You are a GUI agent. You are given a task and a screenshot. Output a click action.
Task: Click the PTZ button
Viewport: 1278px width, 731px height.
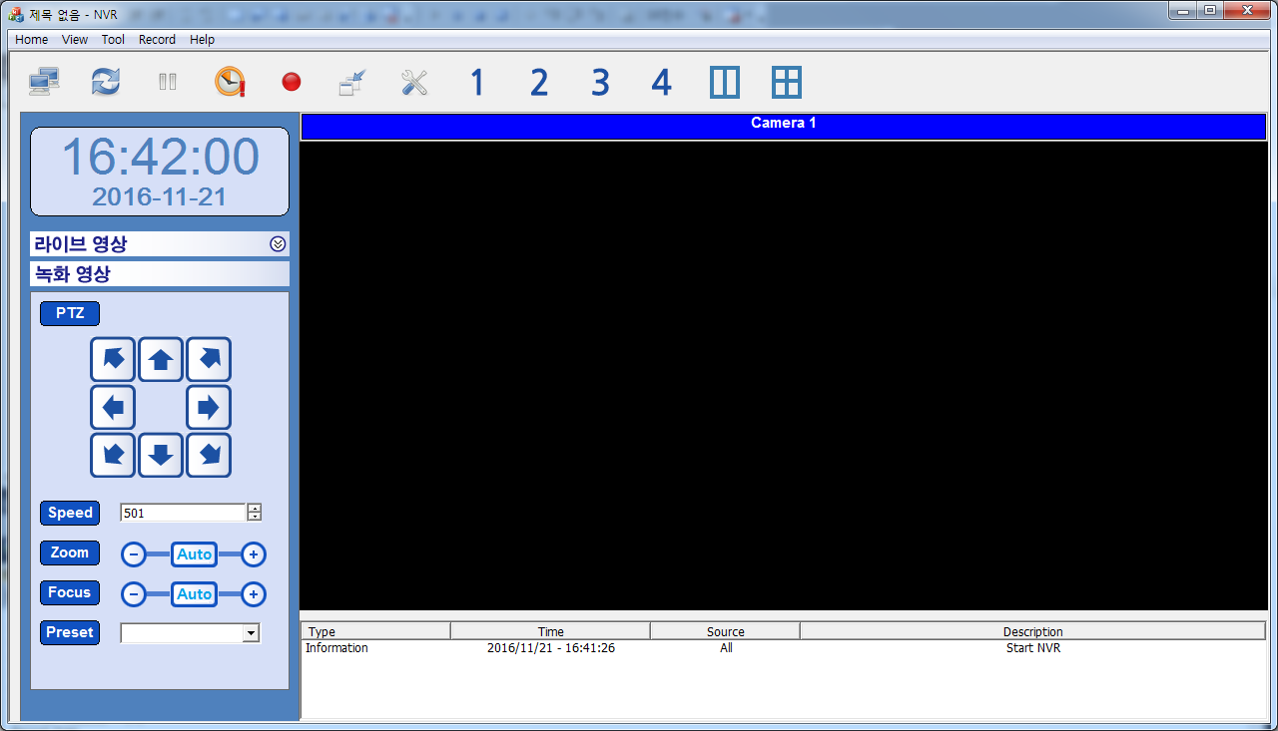coord(70,313)
